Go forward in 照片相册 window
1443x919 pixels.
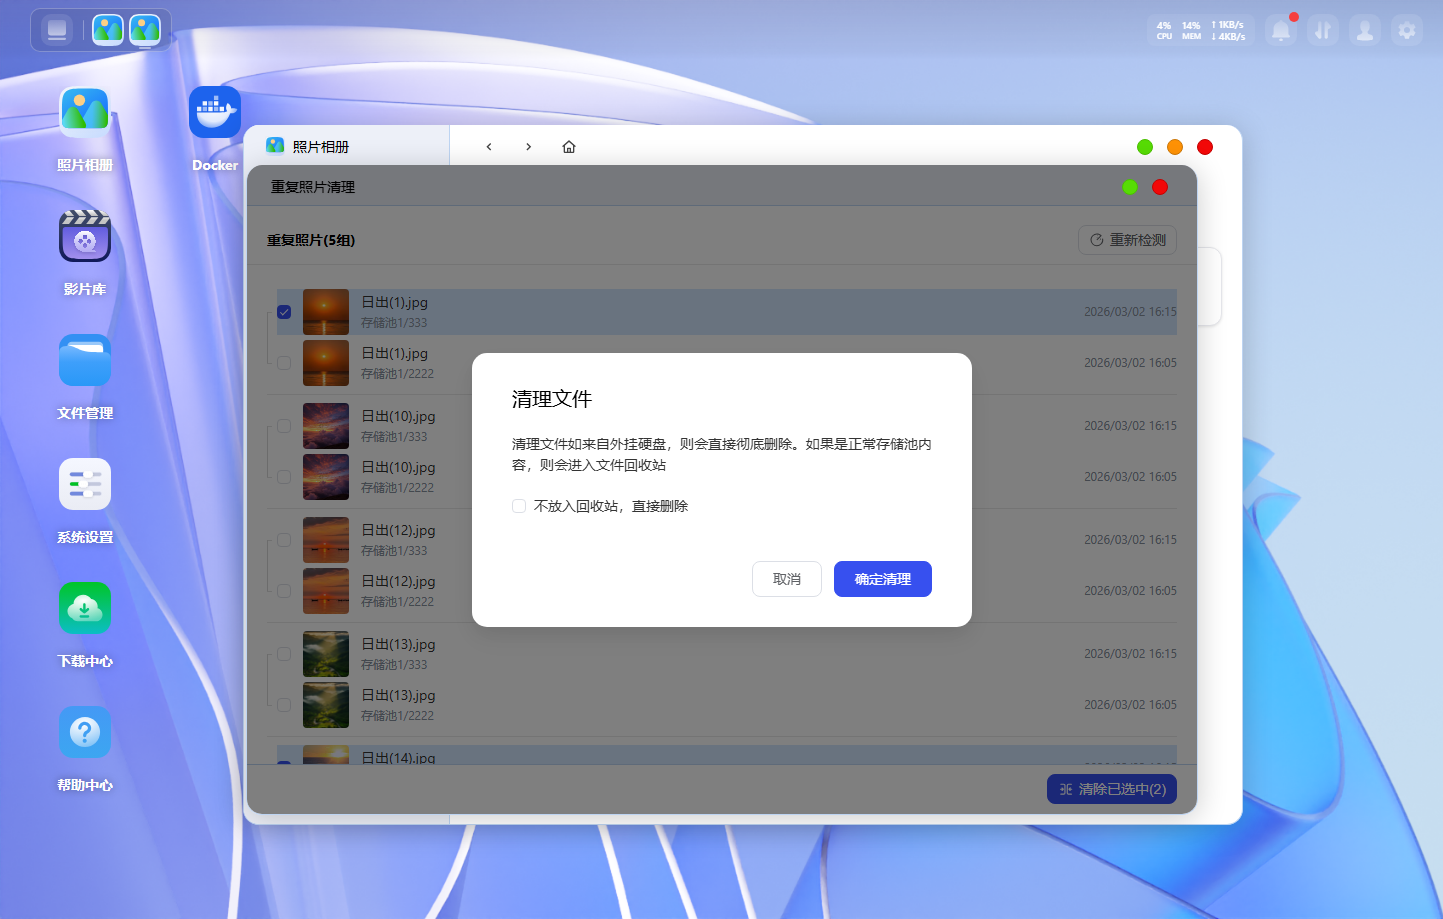pos(529,147)
